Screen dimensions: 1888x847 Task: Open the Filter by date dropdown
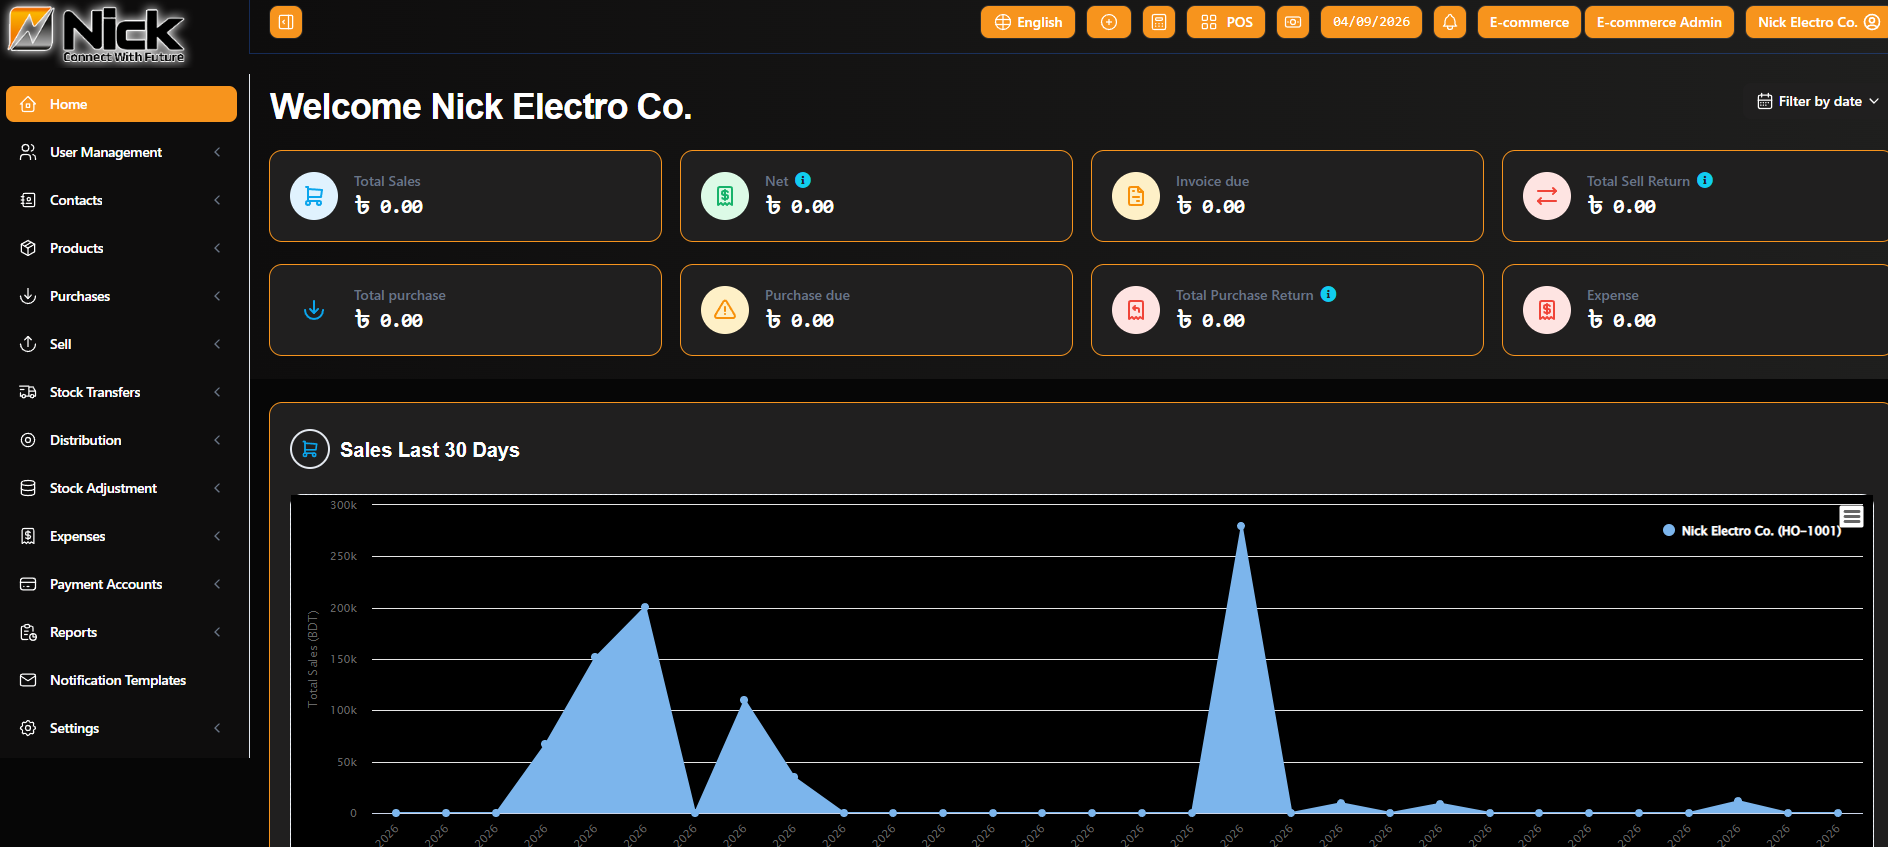click(1818, 101)
